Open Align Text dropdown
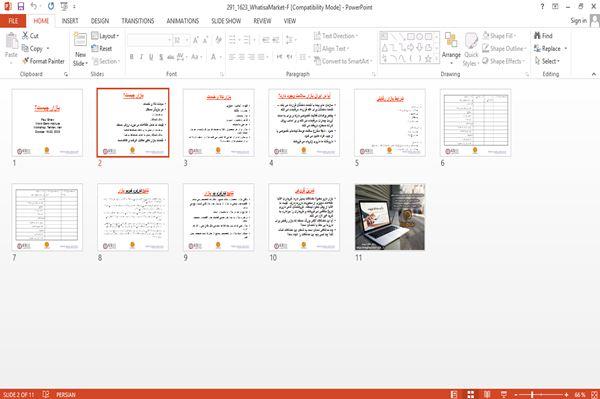600x399 pixels. [x=331, y=49]
